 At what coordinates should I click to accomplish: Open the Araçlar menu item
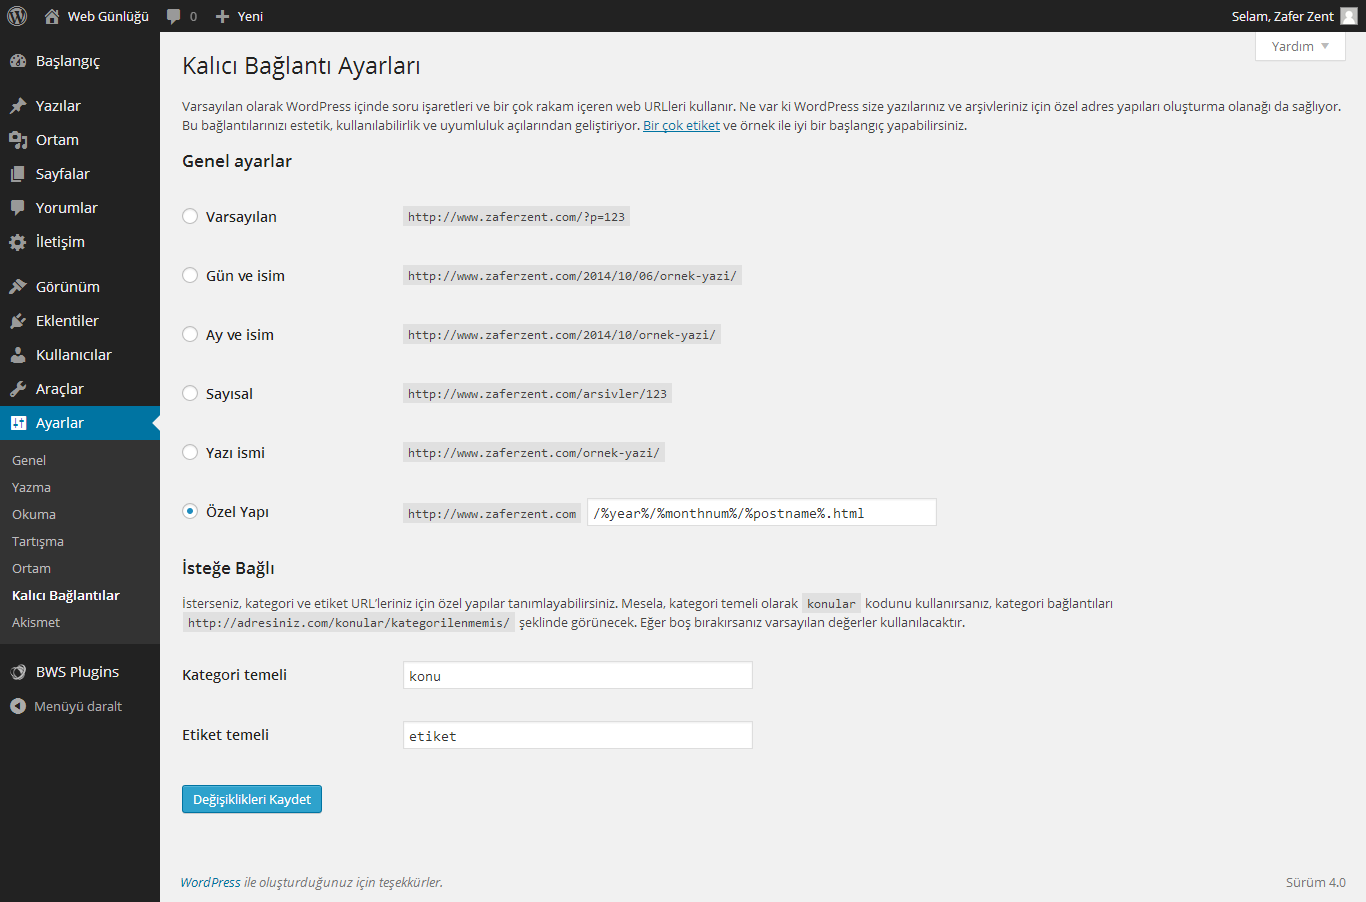(80, 389)
